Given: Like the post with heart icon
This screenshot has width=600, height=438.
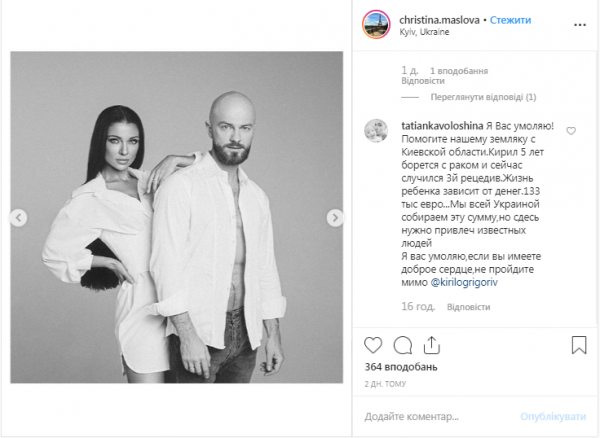Looking at the screenshot, I should [373, 345].
